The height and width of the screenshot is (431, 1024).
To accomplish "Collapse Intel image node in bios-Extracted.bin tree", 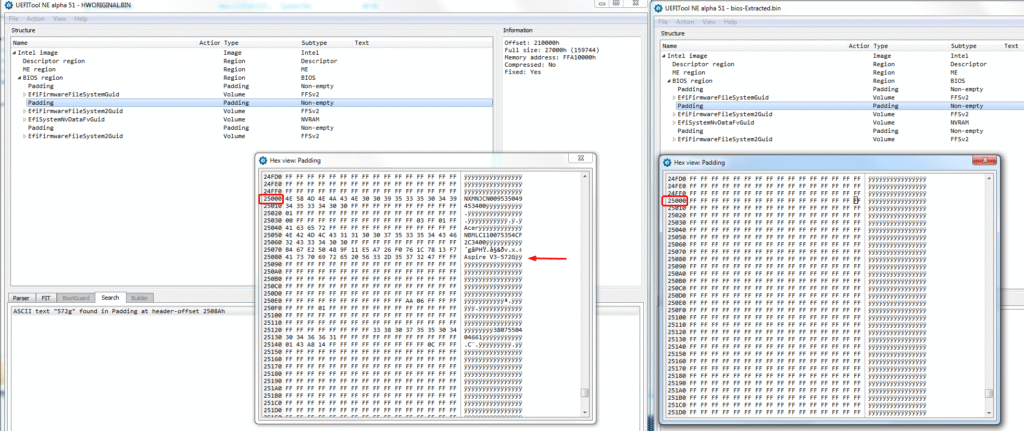I will pyautogui.click(x=664, y=56).
